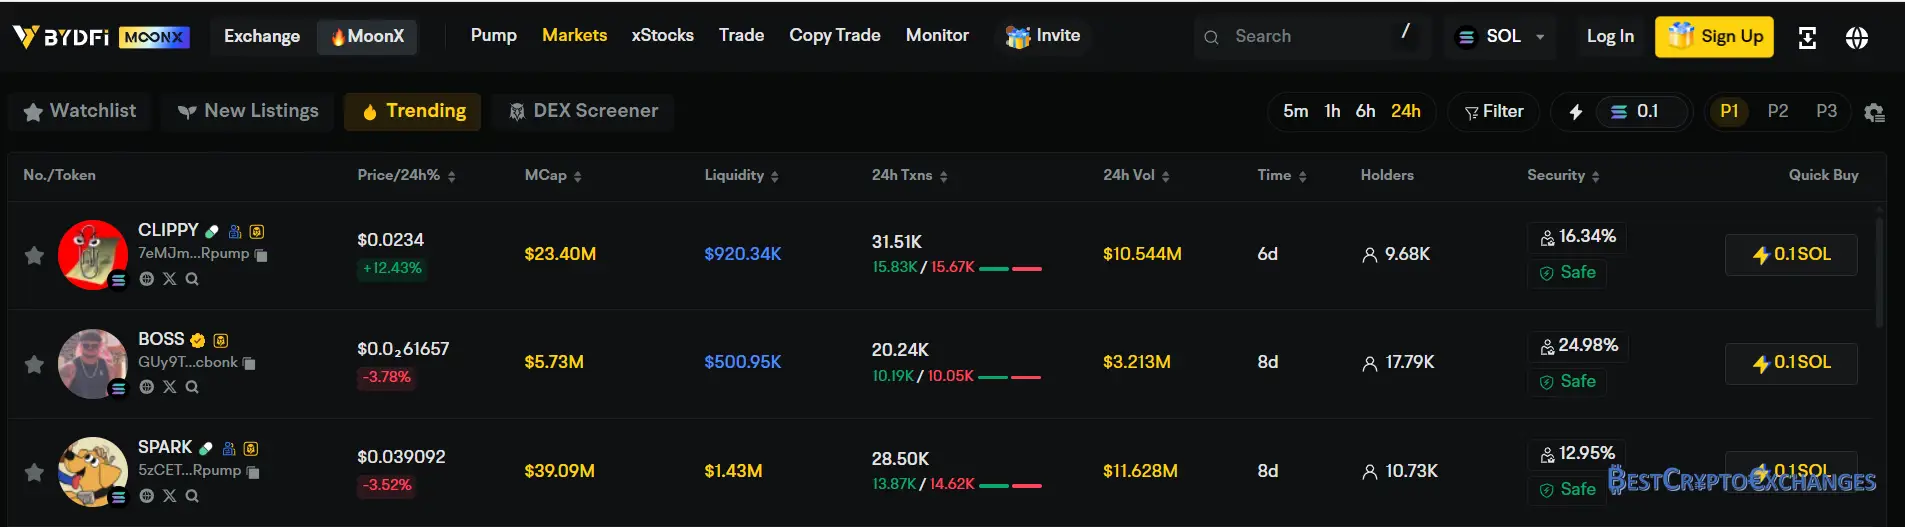Click the lightning quick-buy icon in toolbar
This screenshot has width=1905, height=527.
[x=1576, y=112]
